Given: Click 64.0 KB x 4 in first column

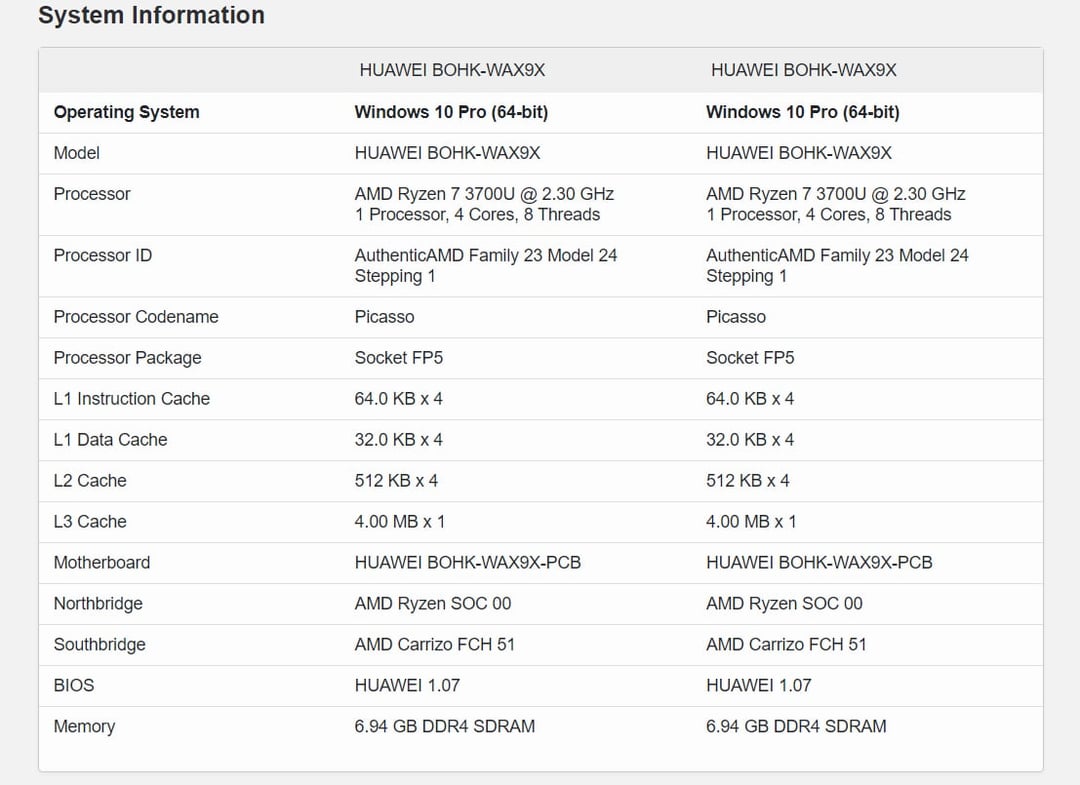Looking at the screenshot, I should (x=399, y=399).
